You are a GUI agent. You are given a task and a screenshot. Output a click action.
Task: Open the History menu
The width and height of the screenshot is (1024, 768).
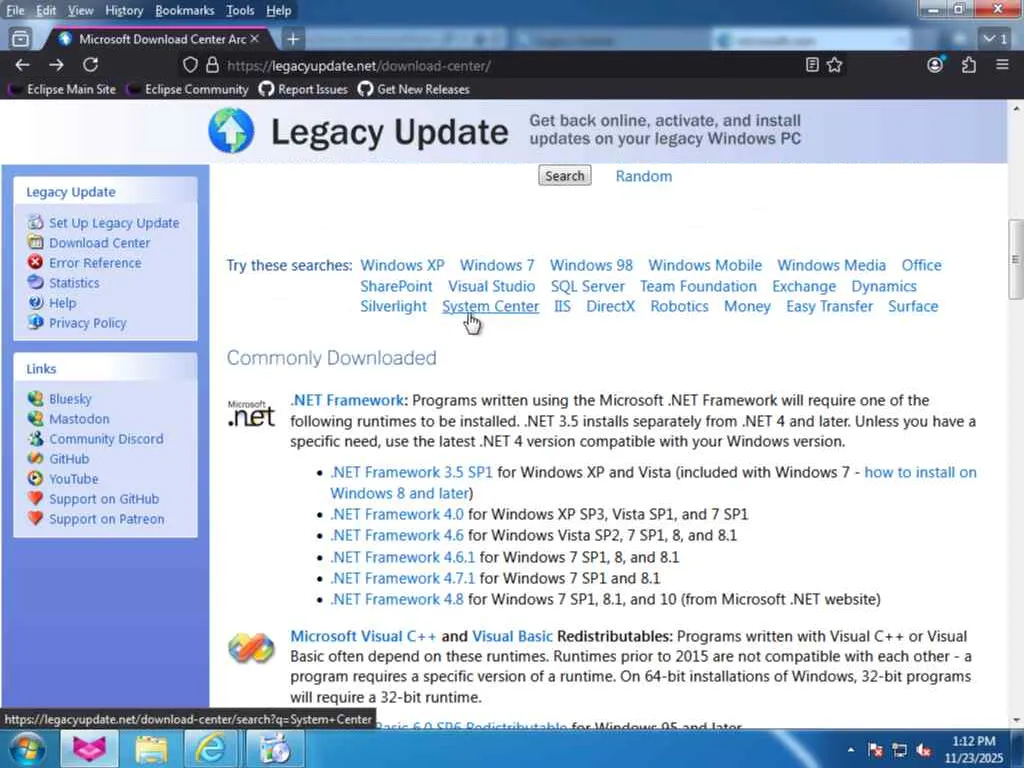coord(124,10)
